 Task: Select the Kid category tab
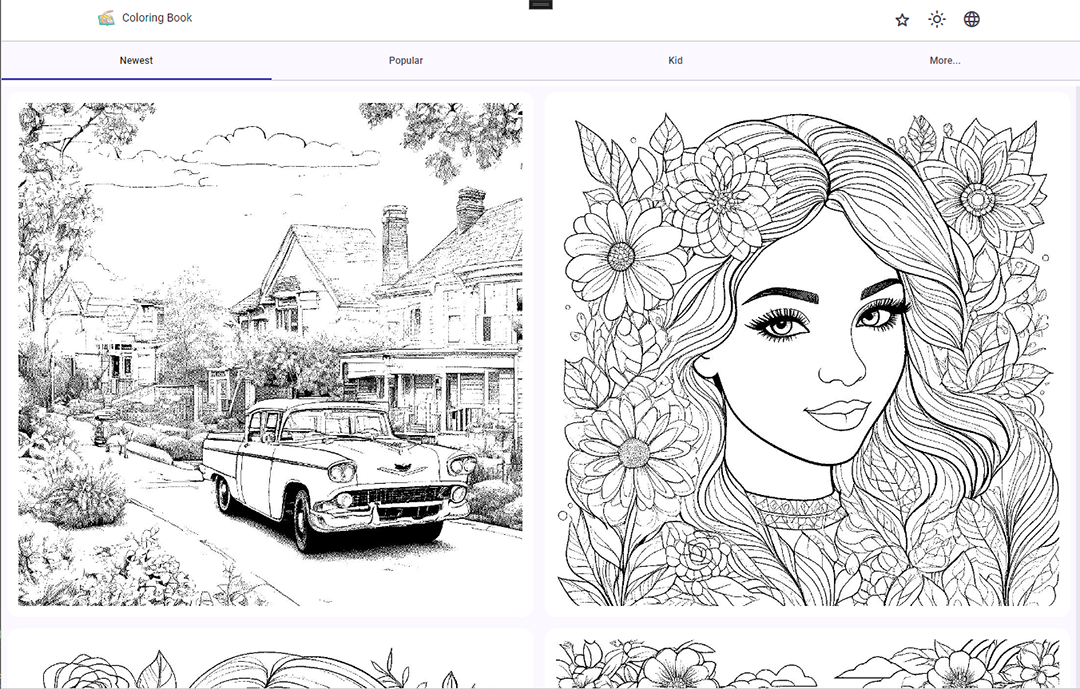(675, 61)
